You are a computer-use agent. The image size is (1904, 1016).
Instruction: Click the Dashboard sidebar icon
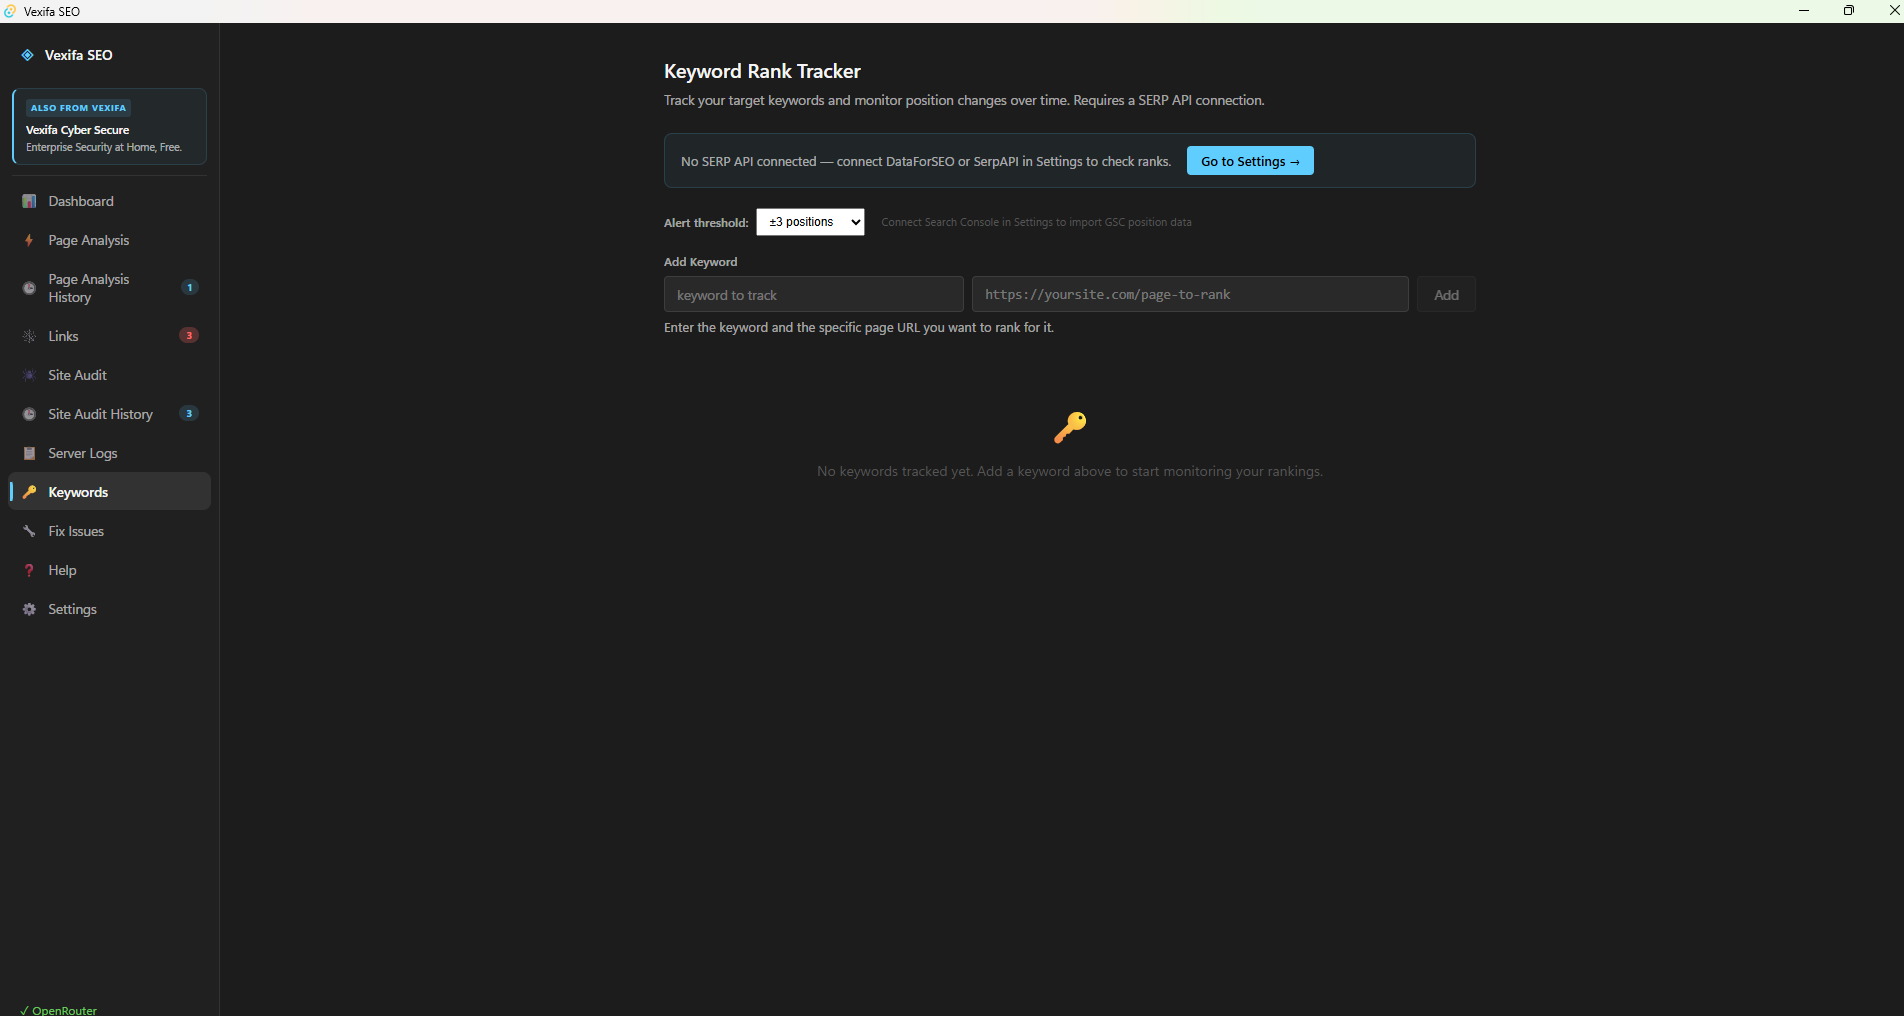coord(29,201)
